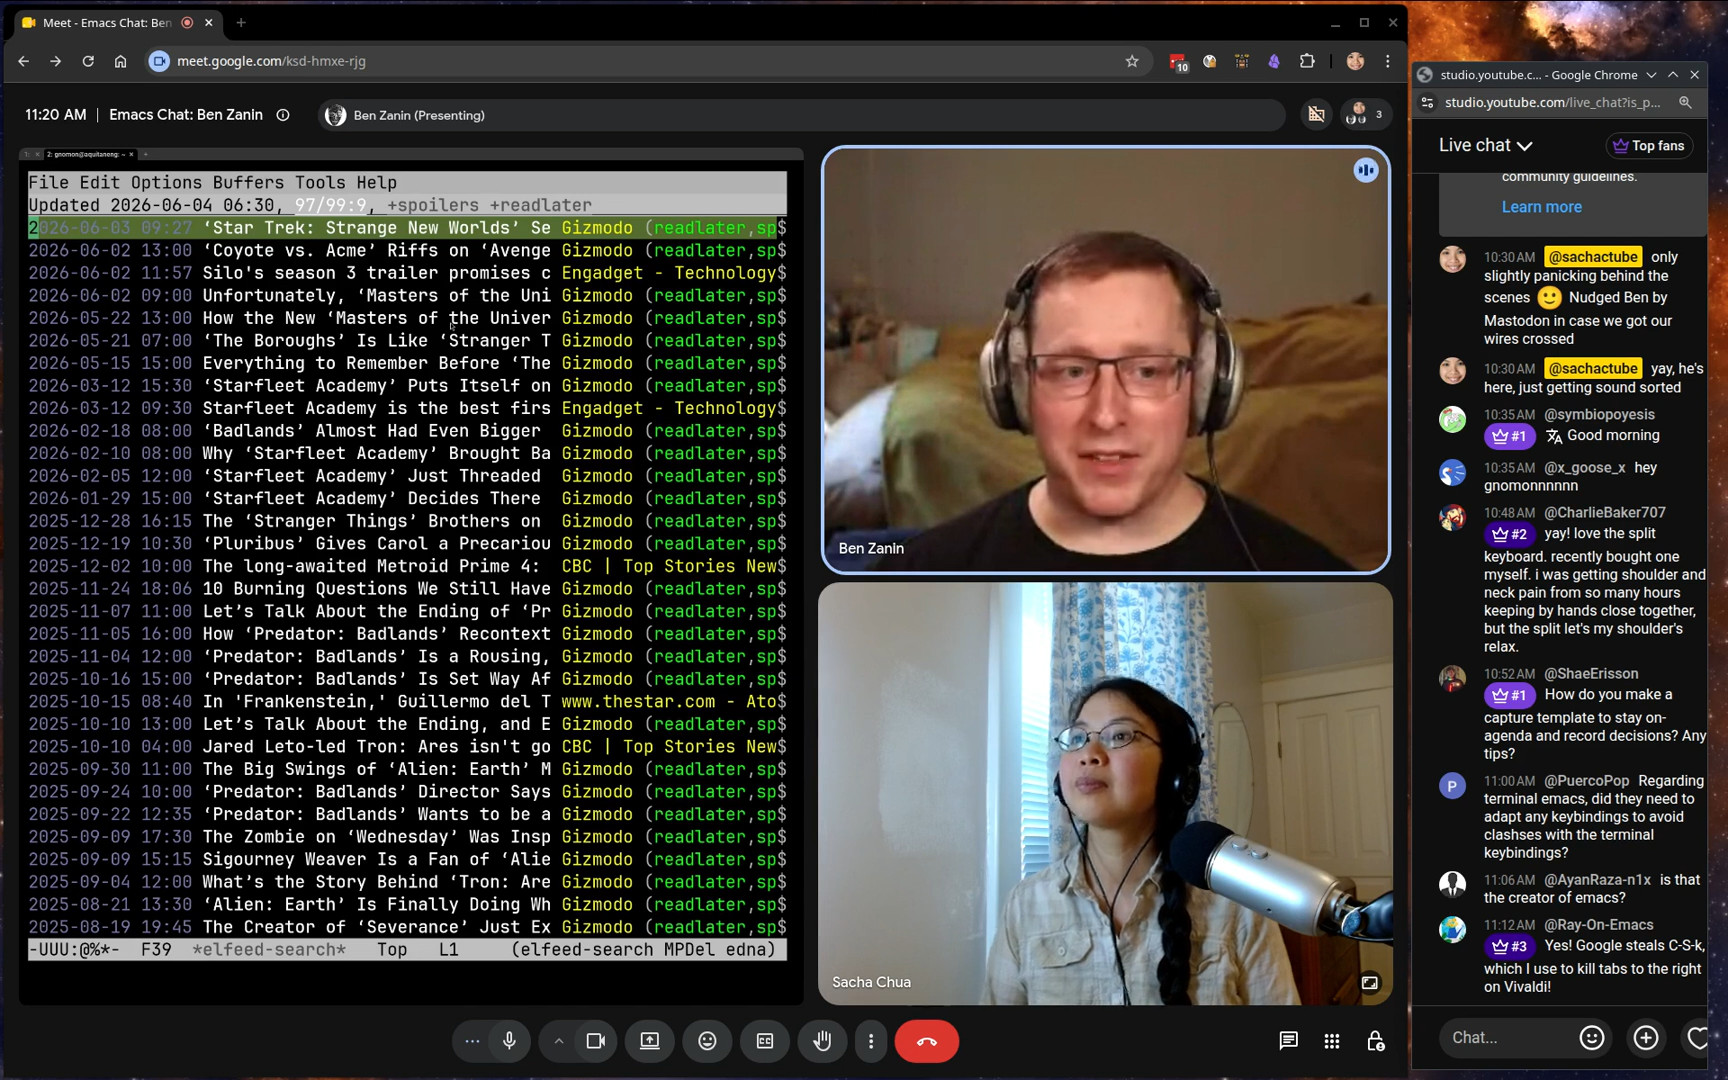Leave the call with red button
The image size is (1728, 1080).
[x=927, y=1041]
